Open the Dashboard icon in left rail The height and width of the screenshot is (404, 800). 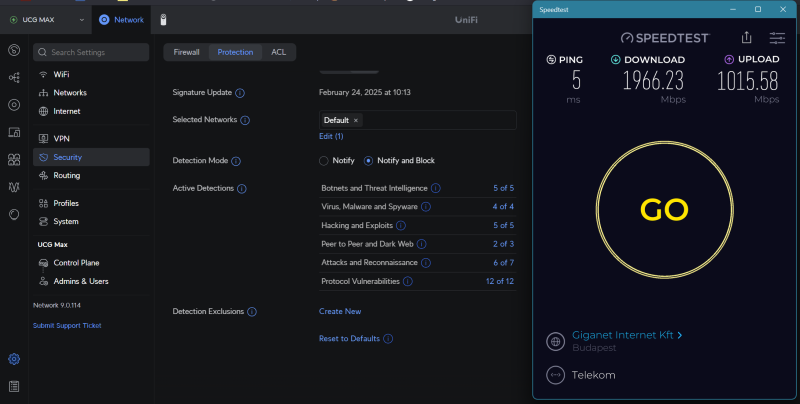click(x=14, y=50)
